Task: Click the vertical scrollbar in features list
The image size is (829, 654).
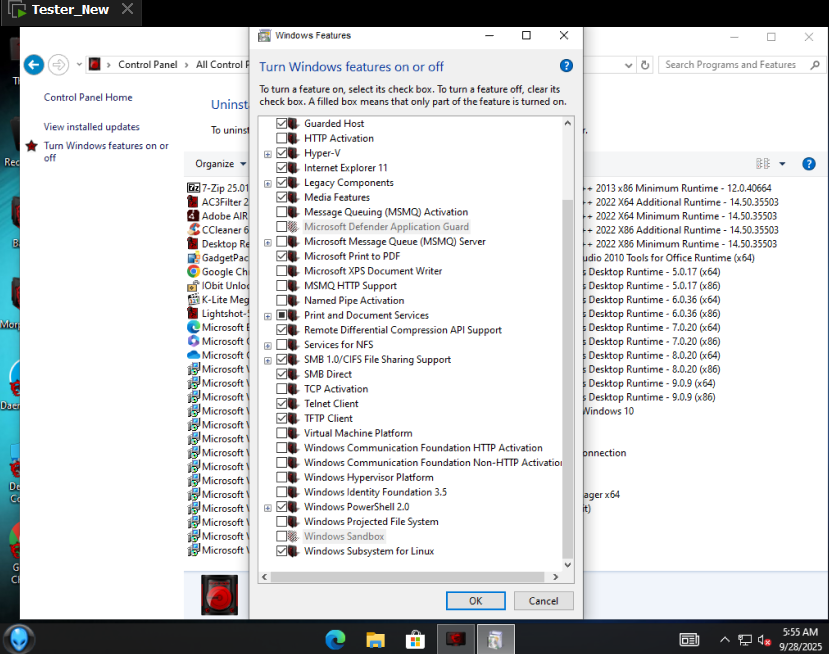Action: click(x=567, y=378)
